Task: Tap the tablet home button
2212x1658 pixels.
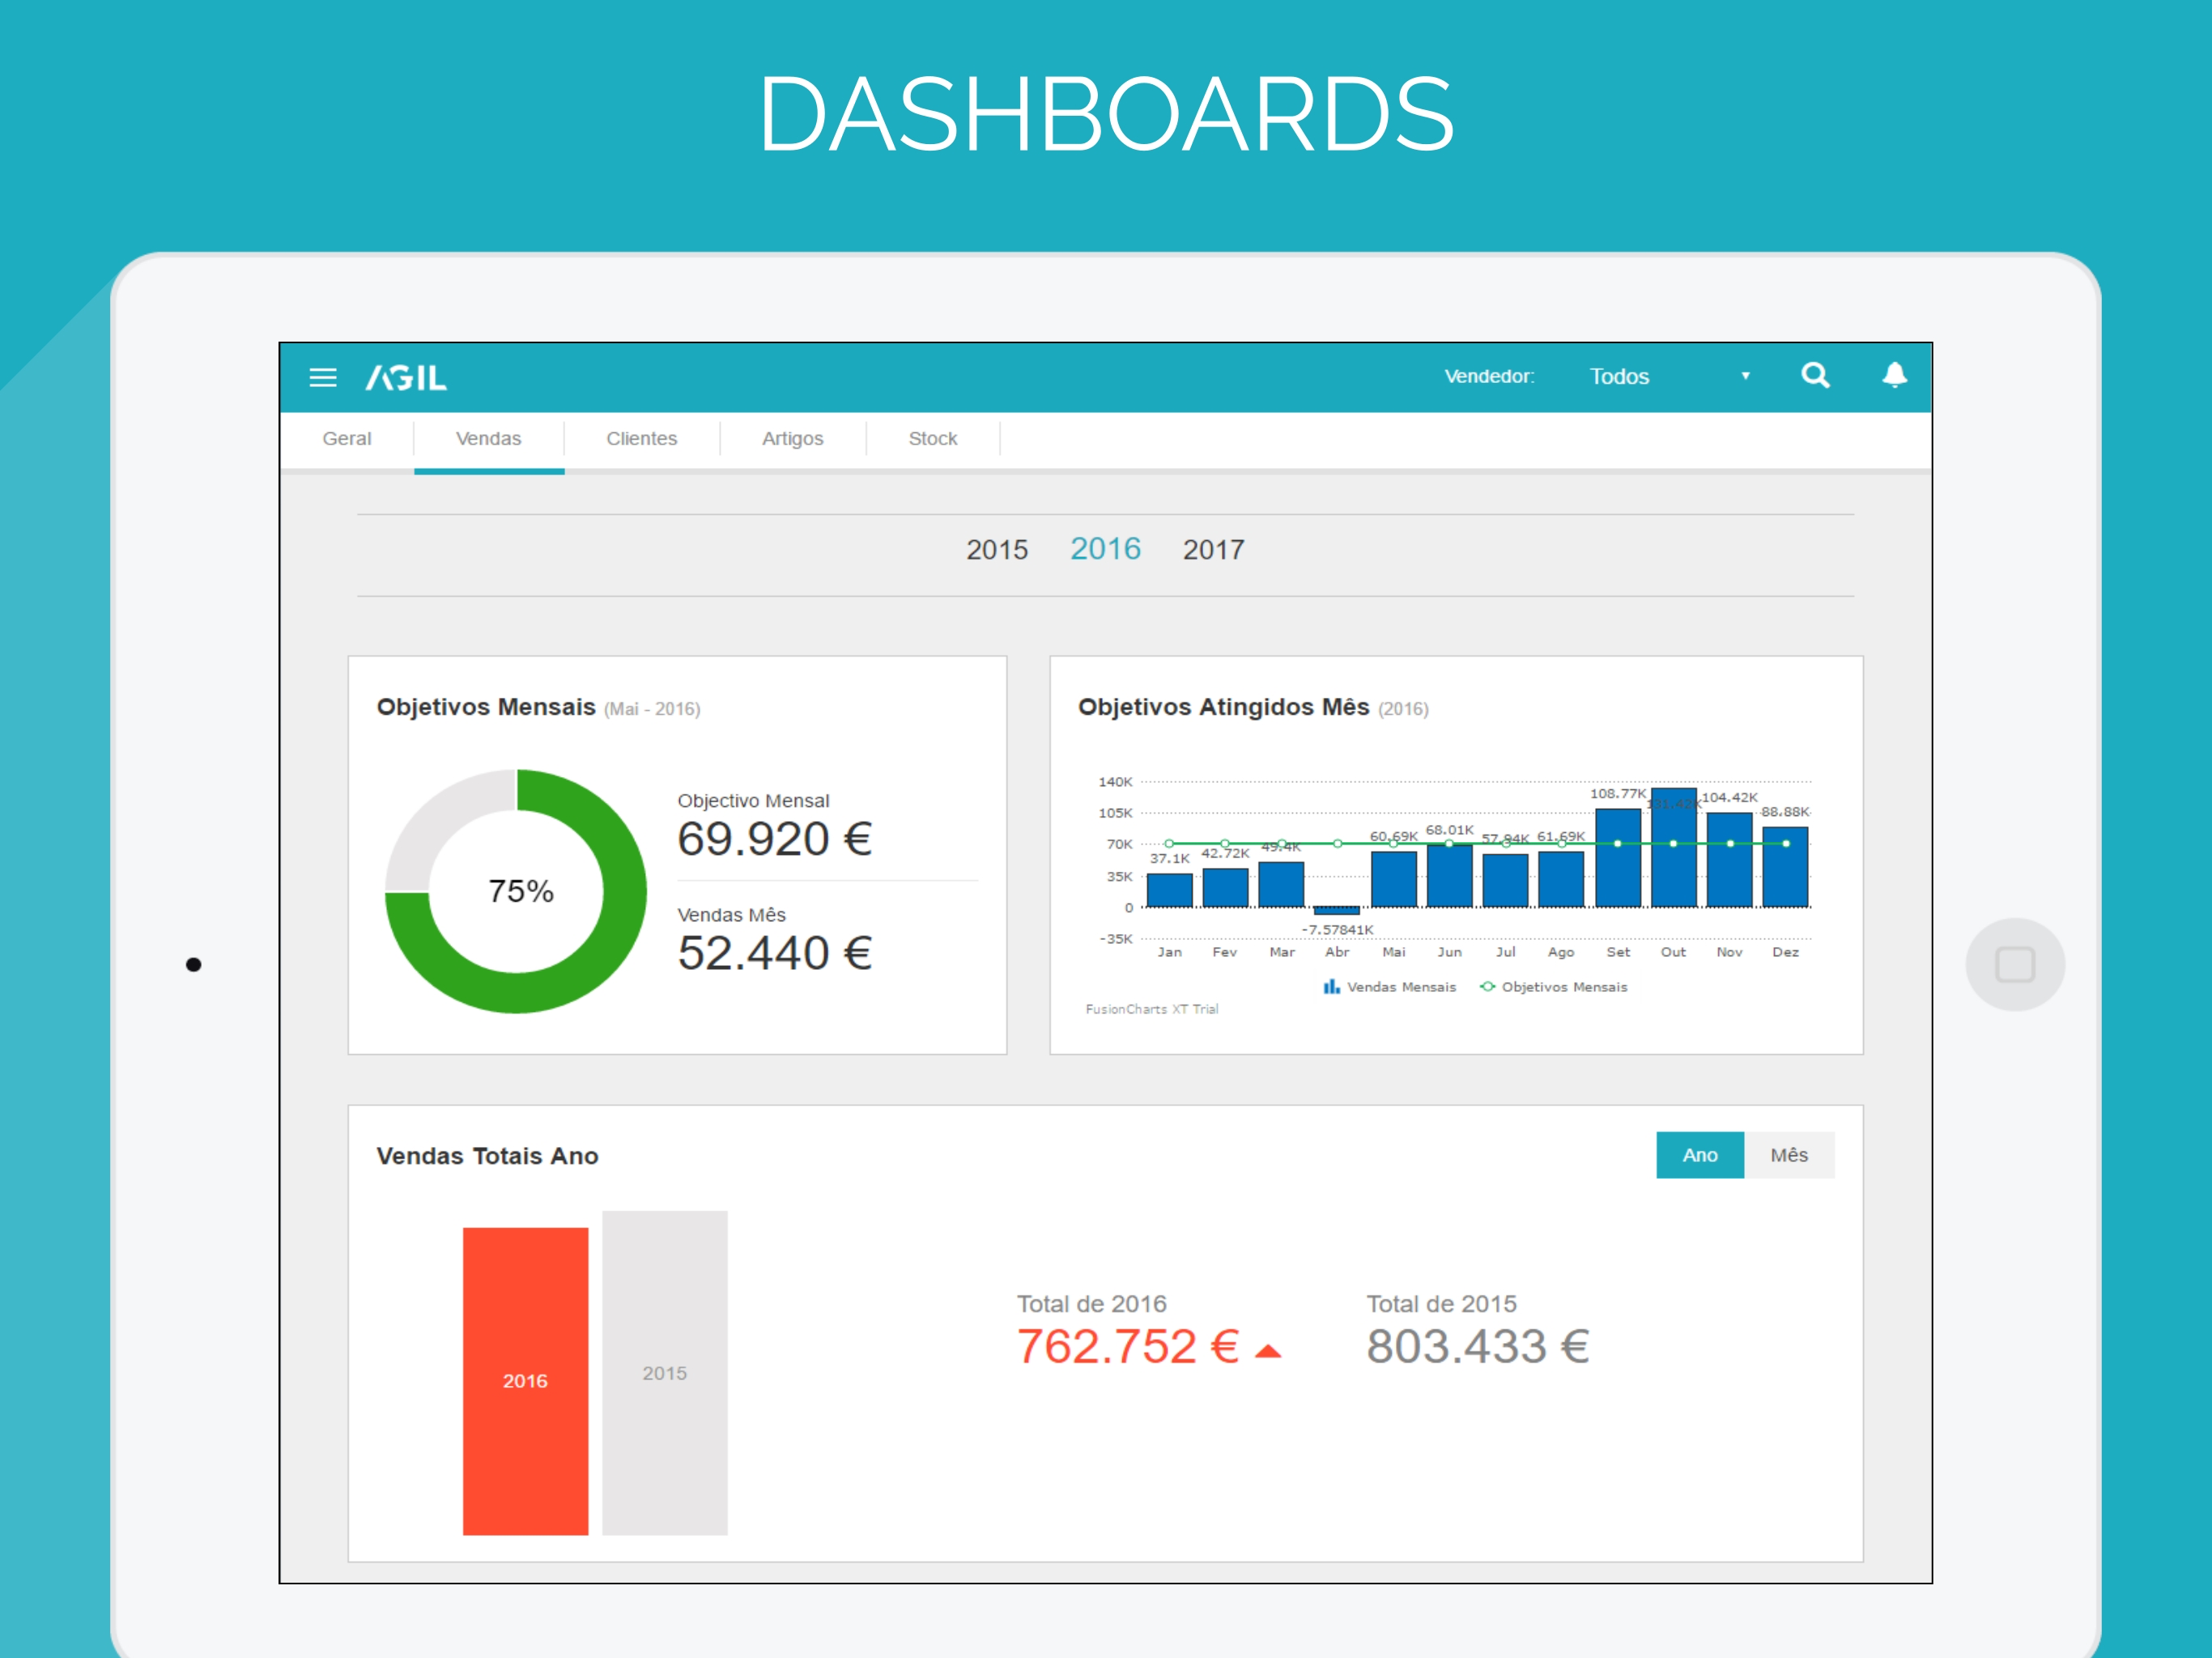Action: pos(2015,965)
